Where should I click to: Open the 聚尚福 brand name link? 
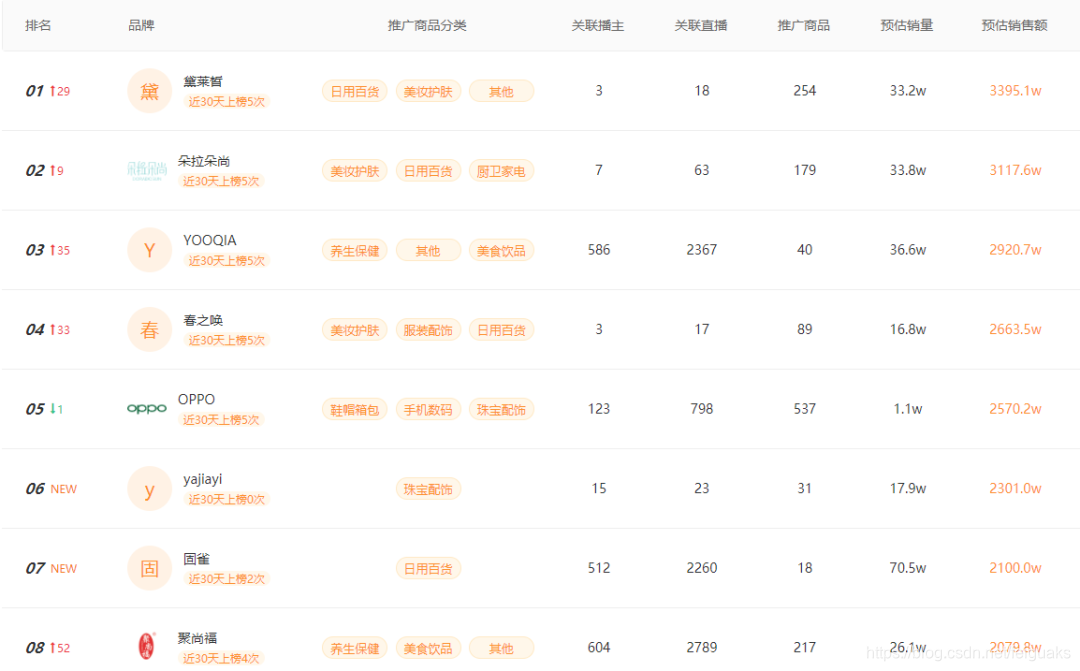(x=197, y=638)
